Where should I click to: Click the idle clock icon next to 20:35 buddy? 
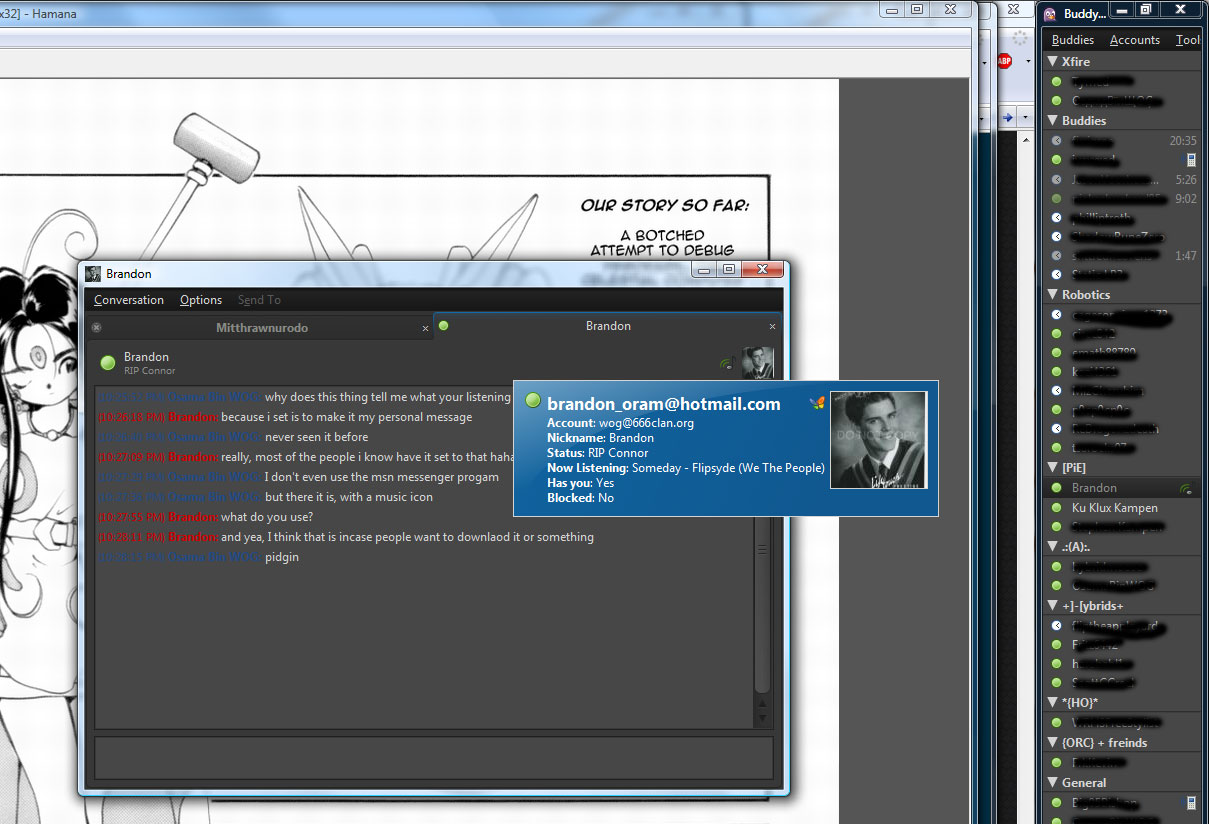click(1057, 141)
